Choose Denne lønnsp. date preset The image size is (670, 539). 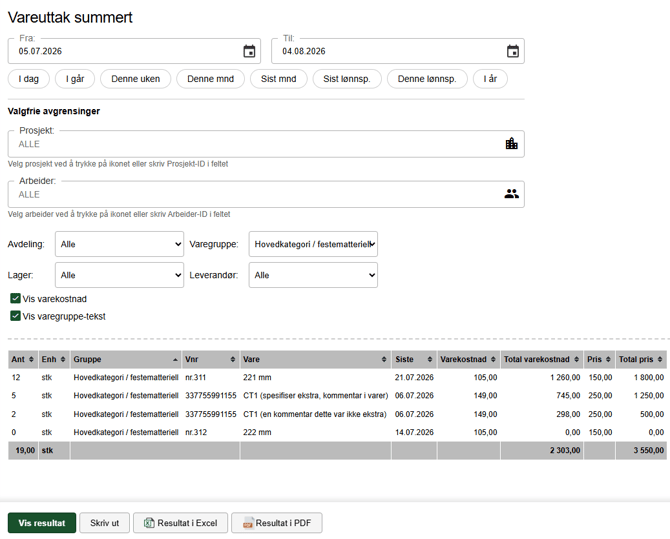pyautogui.click(x=427, y=79)
